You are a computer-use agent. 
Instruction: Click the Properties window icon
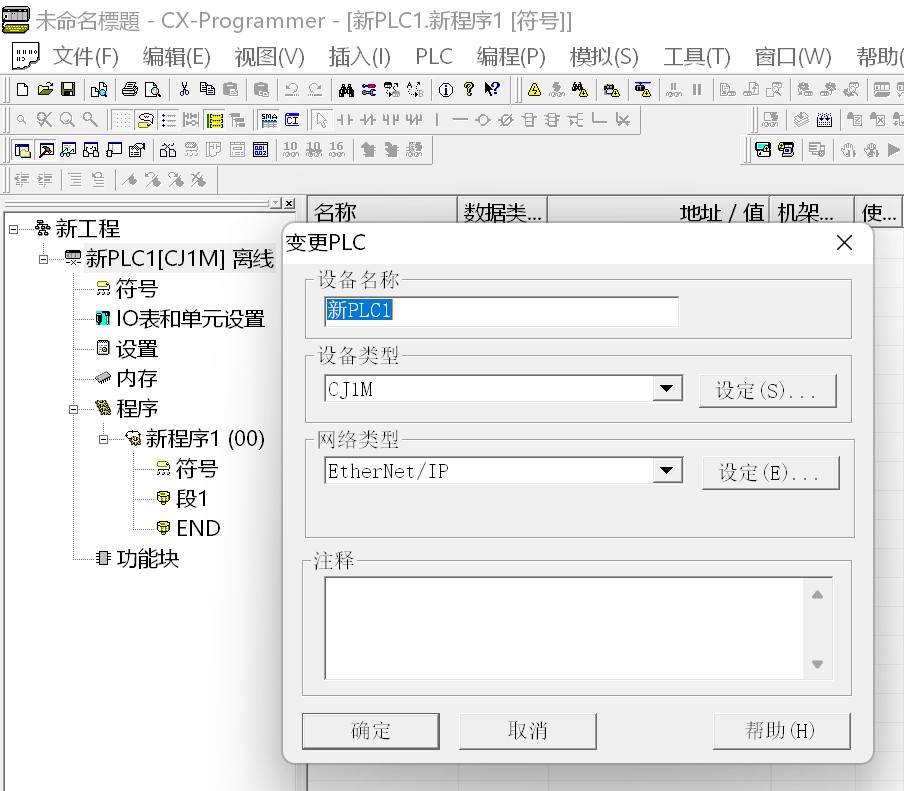[137, 150]
